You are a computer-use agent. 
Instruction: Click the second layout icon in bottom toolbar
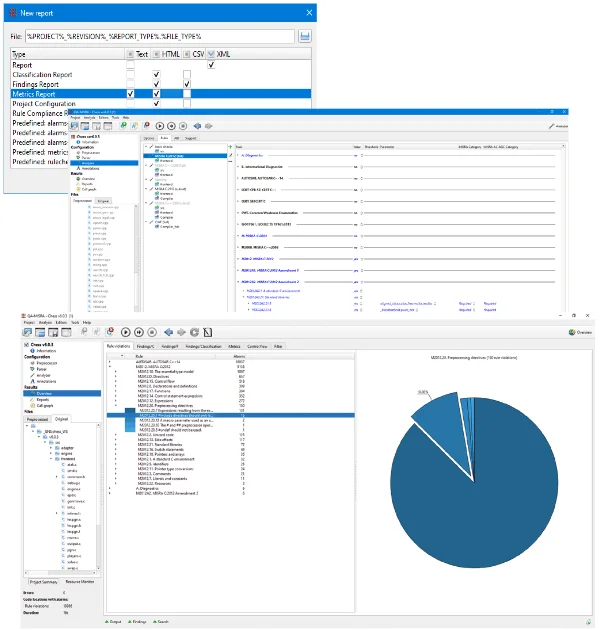coord(40,332)
